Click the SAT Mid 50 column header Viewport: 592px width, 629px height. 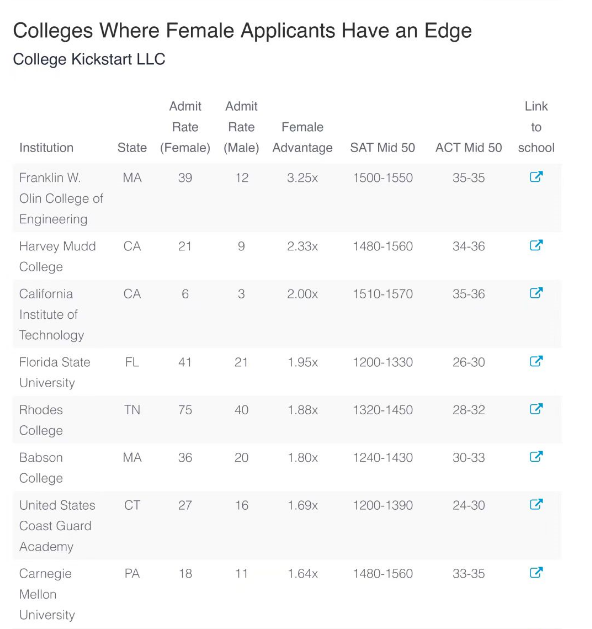point(383,148)
